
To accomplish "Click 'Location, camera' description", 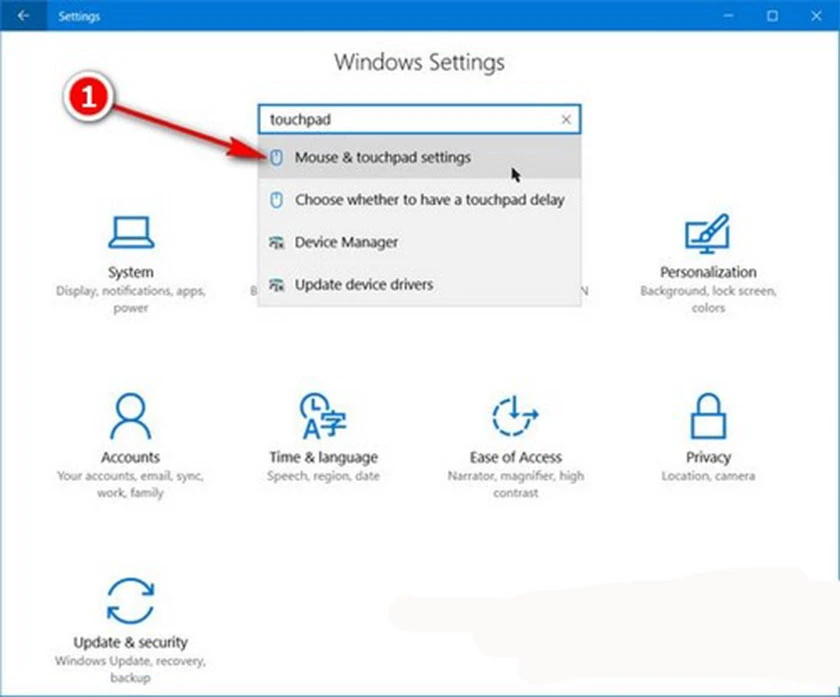I will pos(708,476).
